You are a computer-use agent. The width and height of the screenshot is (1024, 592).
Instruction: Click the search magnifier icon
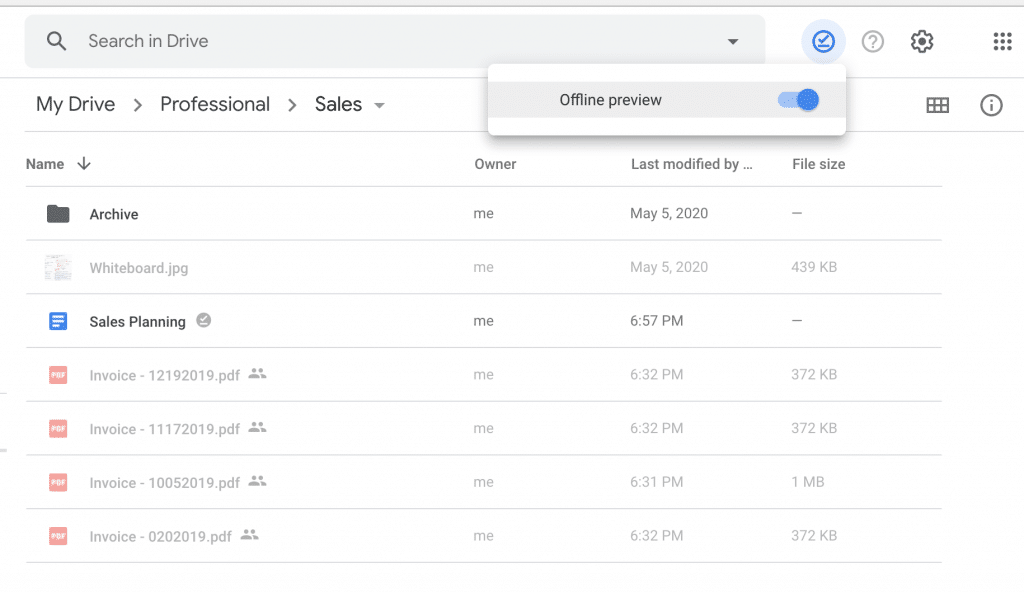57,42
